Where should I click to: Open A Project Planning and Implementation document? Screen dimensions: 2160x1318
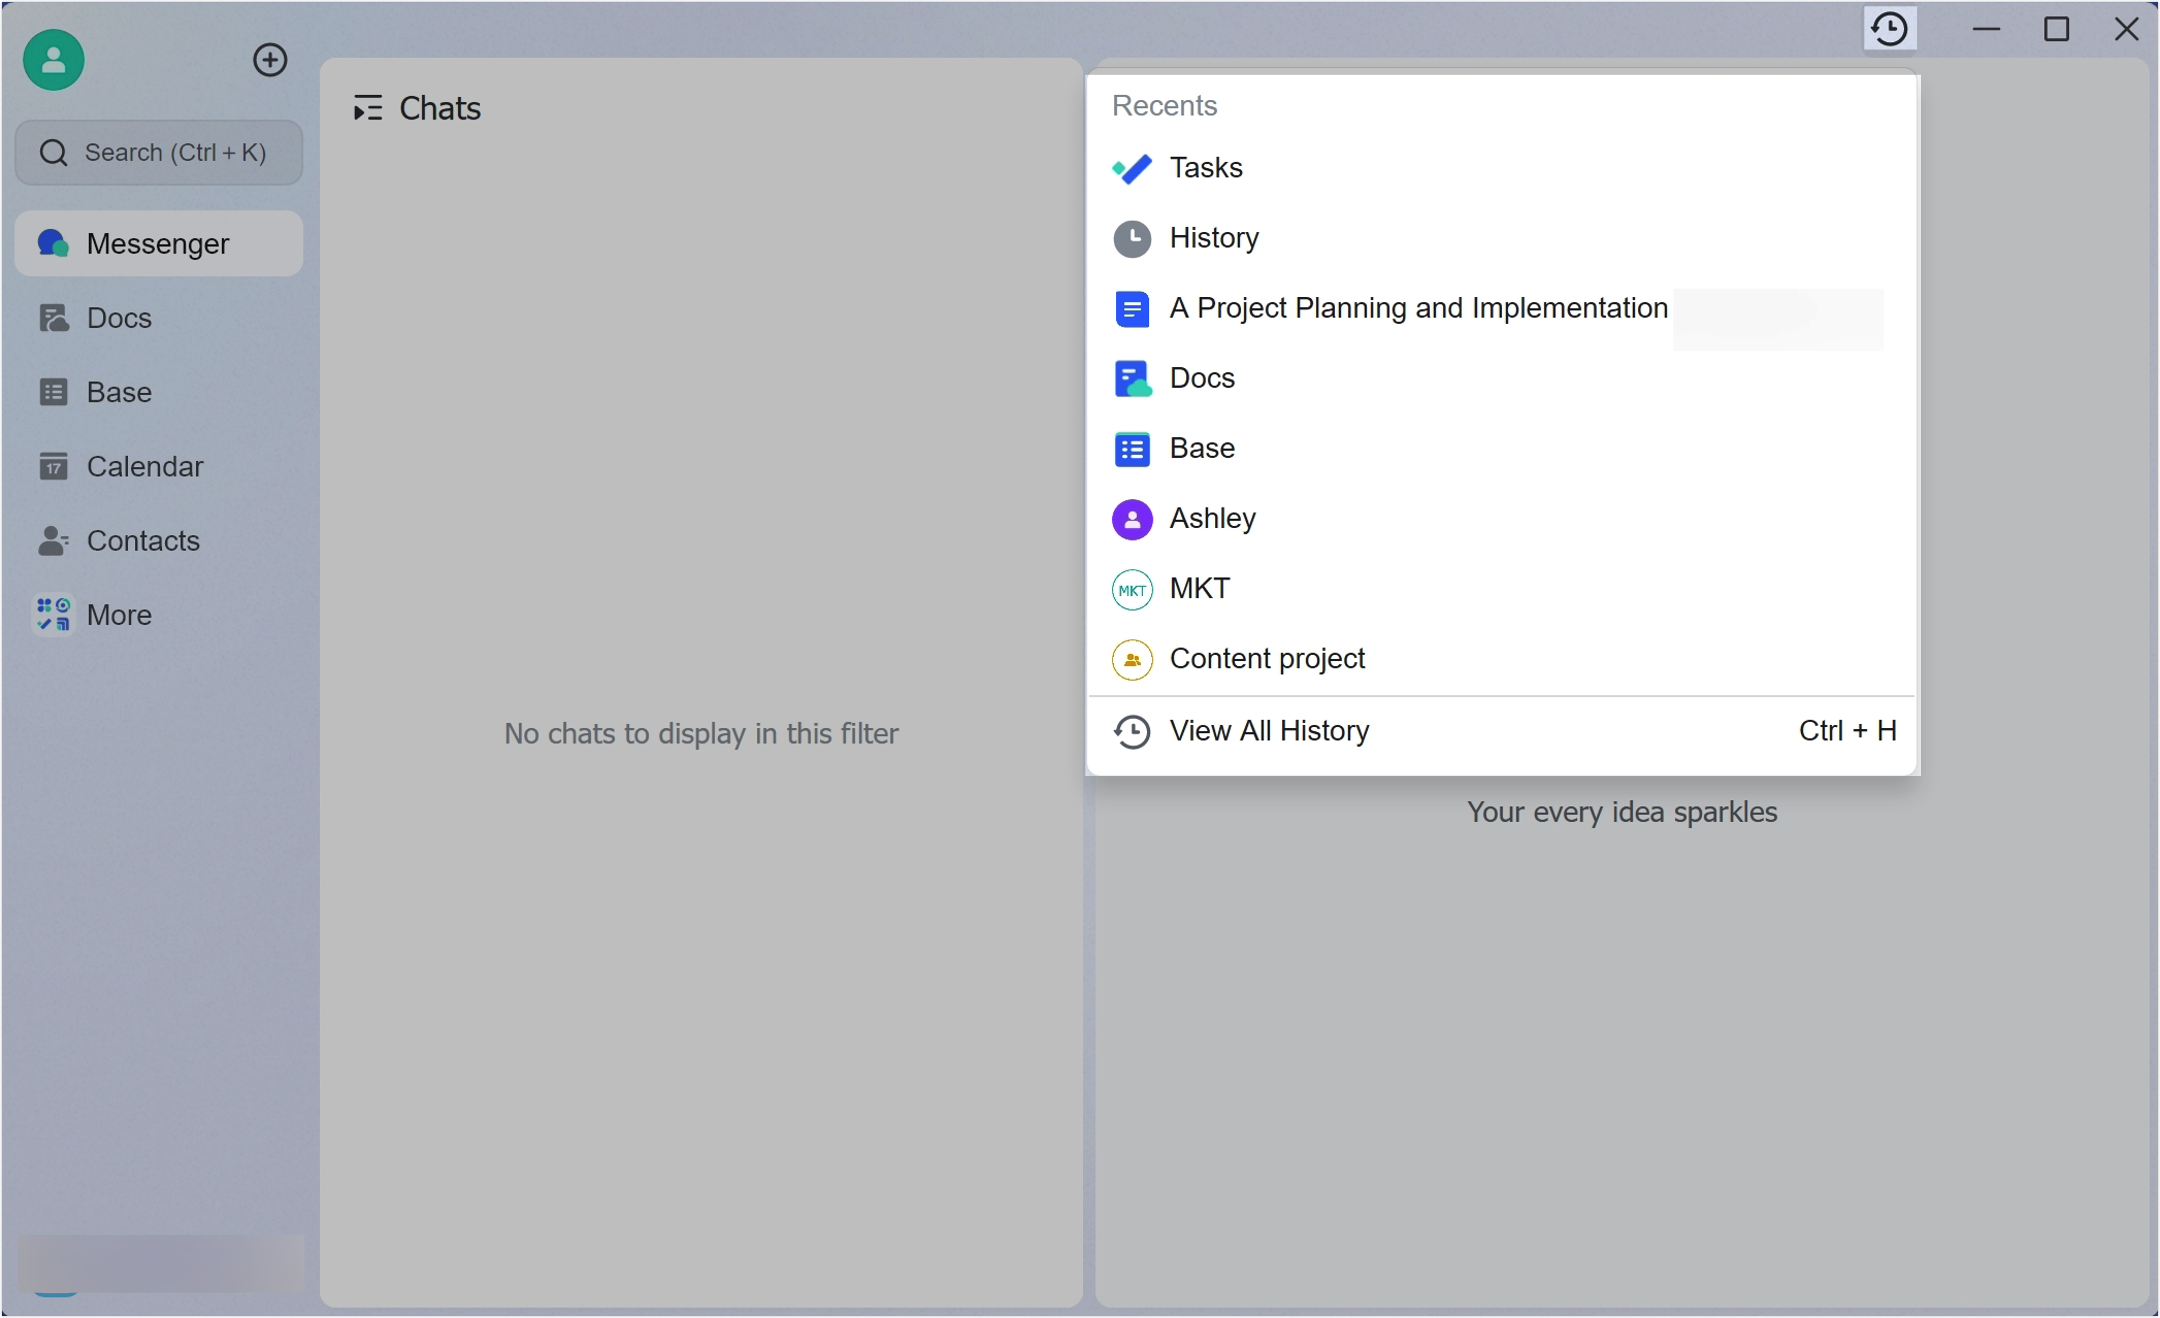point(1418,308)
